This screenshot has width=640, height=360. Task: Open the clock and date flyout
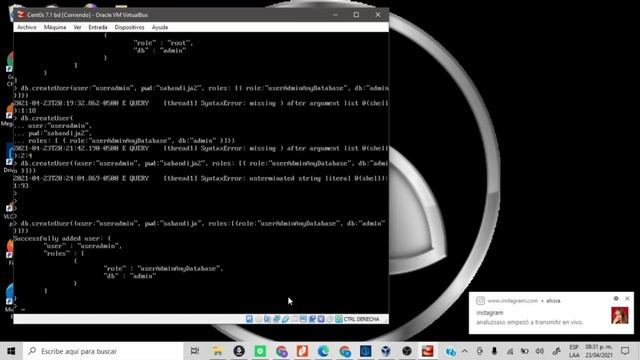click(x=599, y=351)
